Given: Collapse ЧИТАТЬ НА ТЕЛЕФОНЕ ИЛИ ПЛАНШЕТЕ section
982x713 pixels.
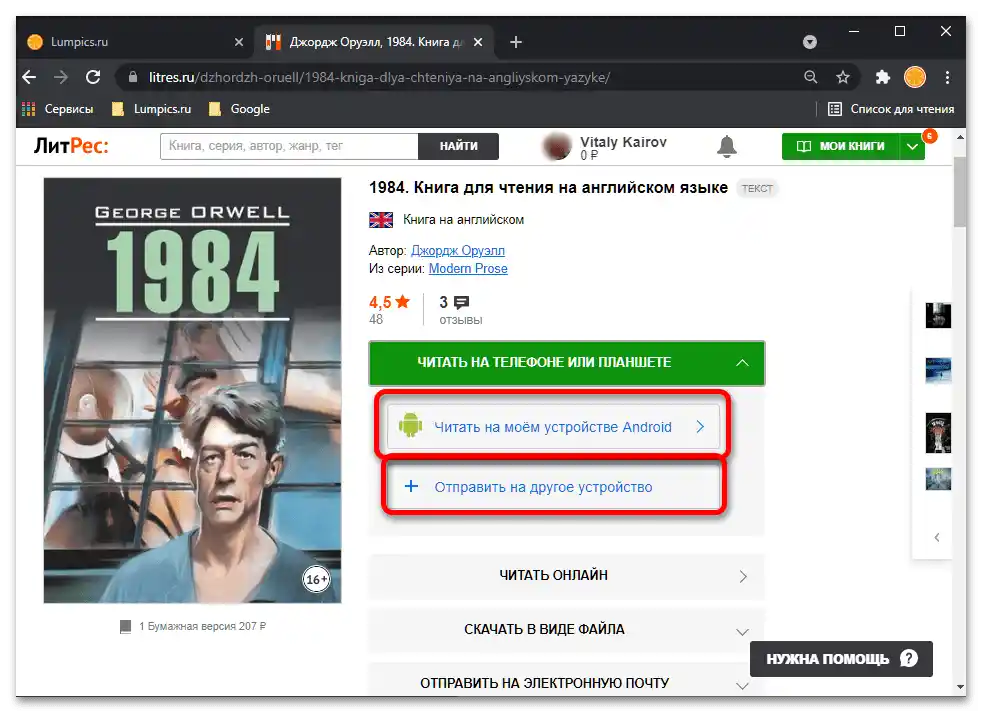Looking at the screenshot, I should pyautogui.click(x=567, y=363).
